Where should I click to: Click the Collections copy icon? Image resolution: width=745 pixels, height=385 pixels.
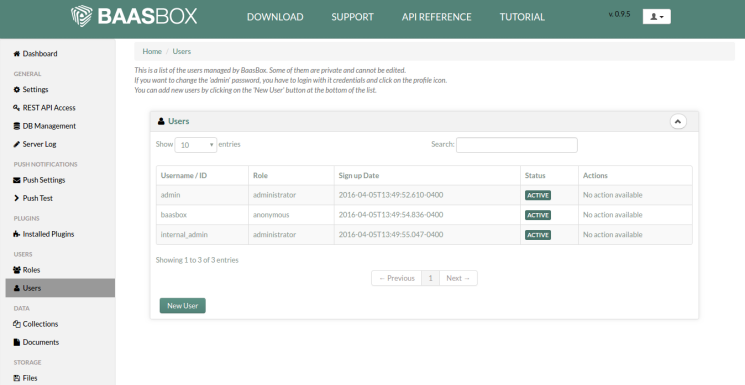click(x=17, y=324)
